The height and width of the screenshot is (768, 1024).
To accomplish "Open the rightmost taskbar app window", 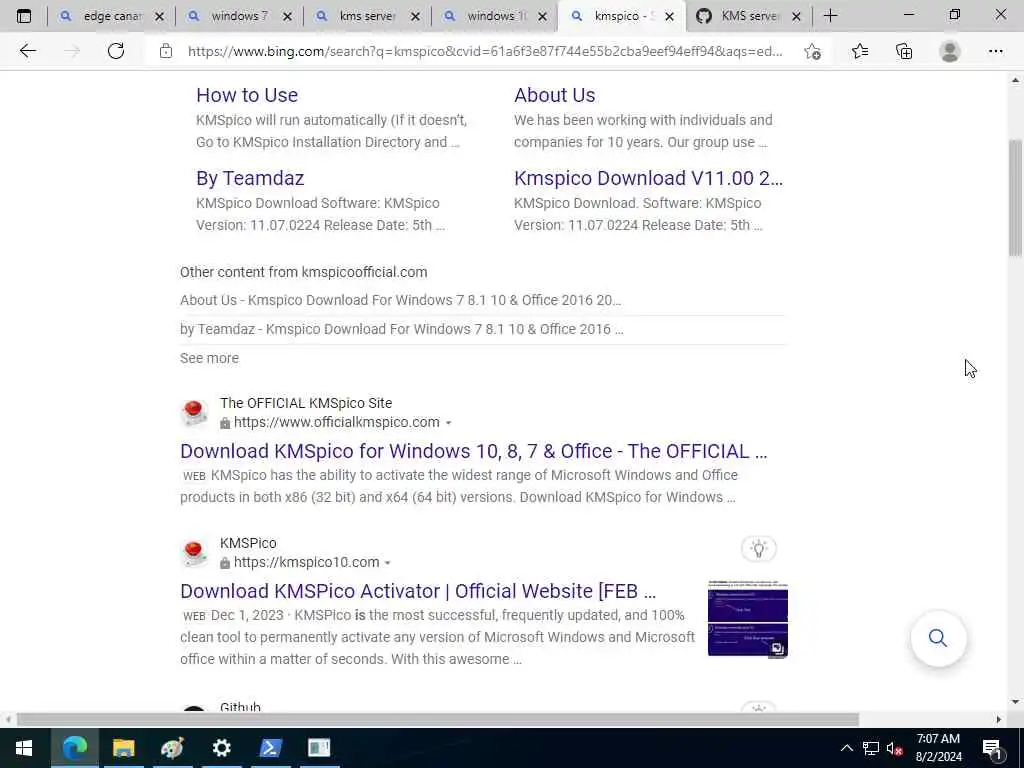I will coord(319,748).
